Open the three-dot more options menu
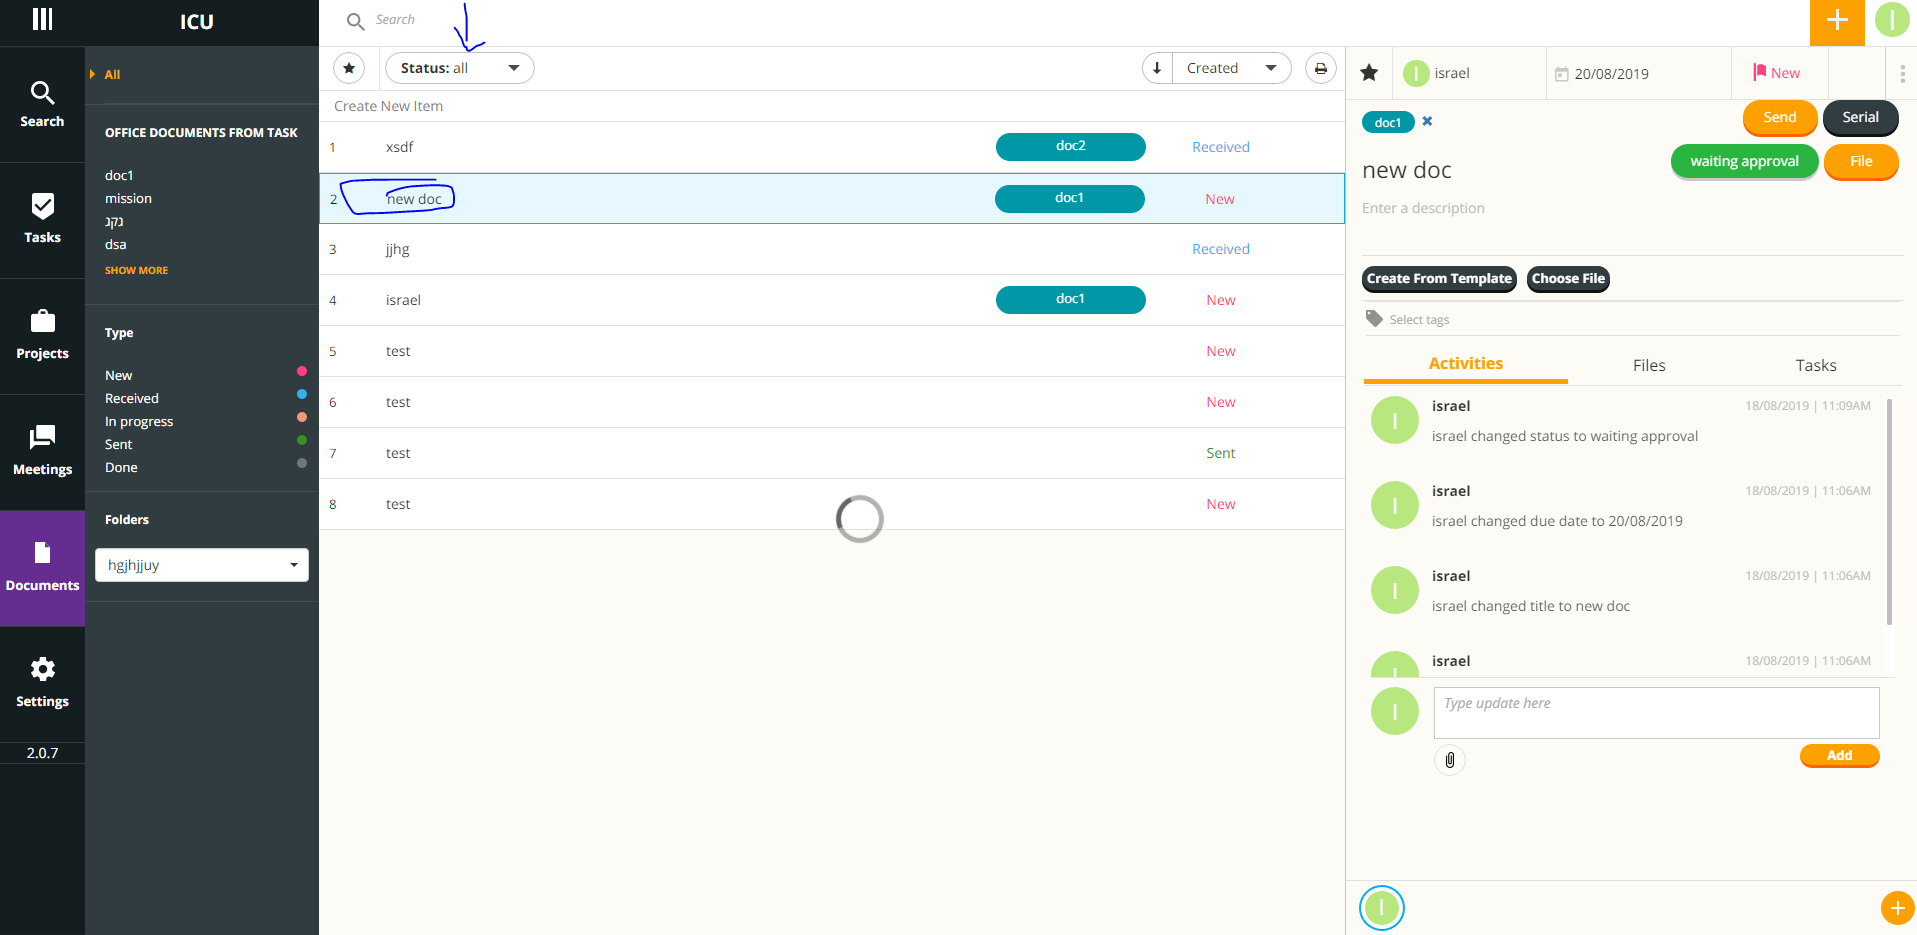The height and width of the screenshot is (935, 1917). pos(1902,74)
